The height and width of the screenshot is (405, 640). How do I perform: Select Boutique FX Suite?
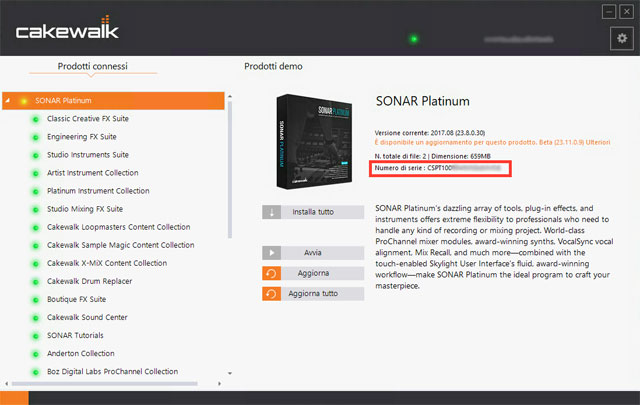(x=76, y=299)
